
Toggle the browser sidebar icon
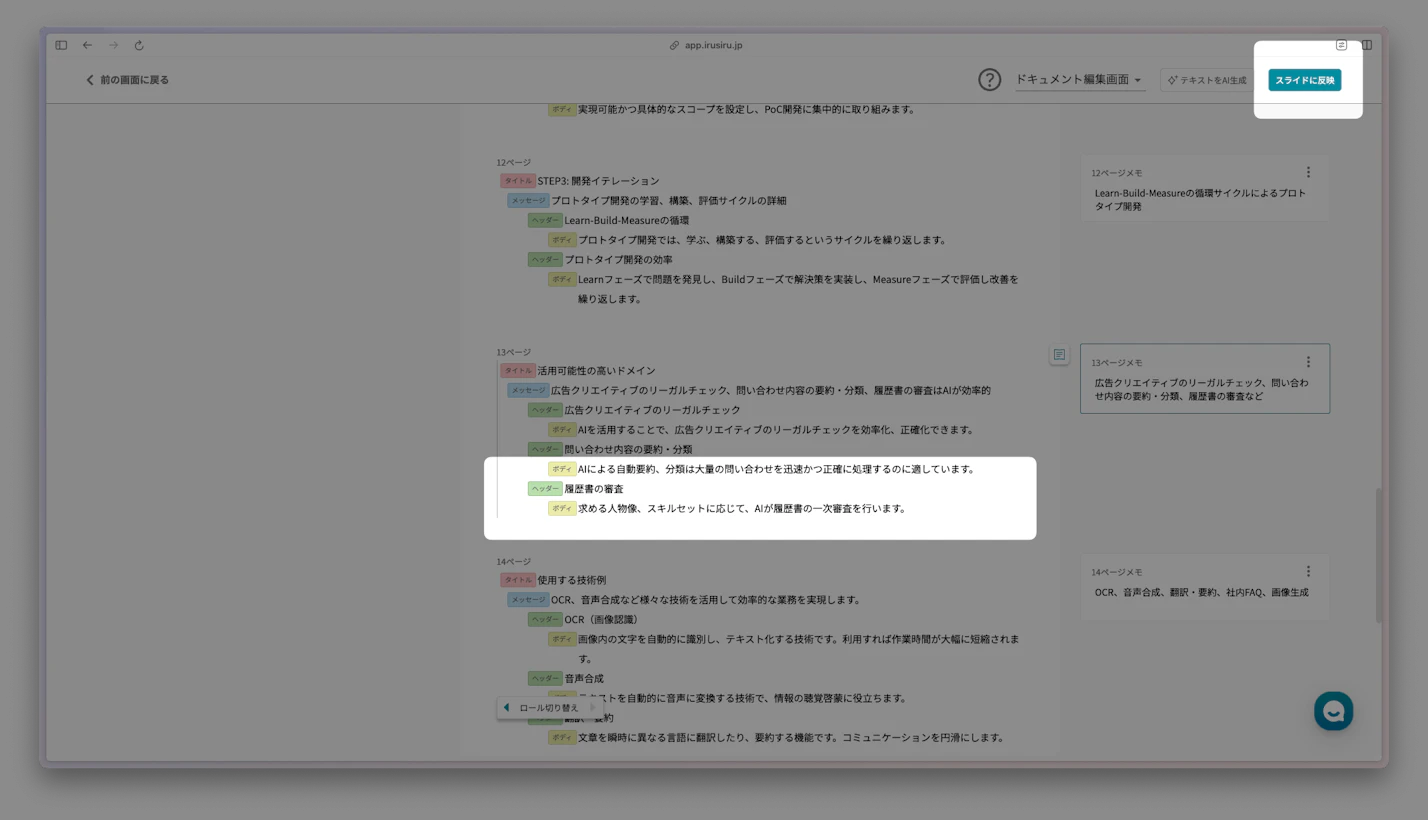point(61,45)
